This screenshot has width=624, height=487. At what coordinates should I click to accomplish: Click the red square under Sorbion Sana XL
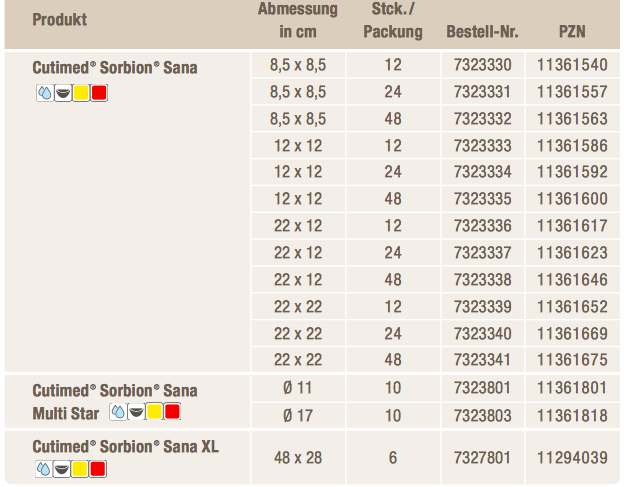point(98,469)
